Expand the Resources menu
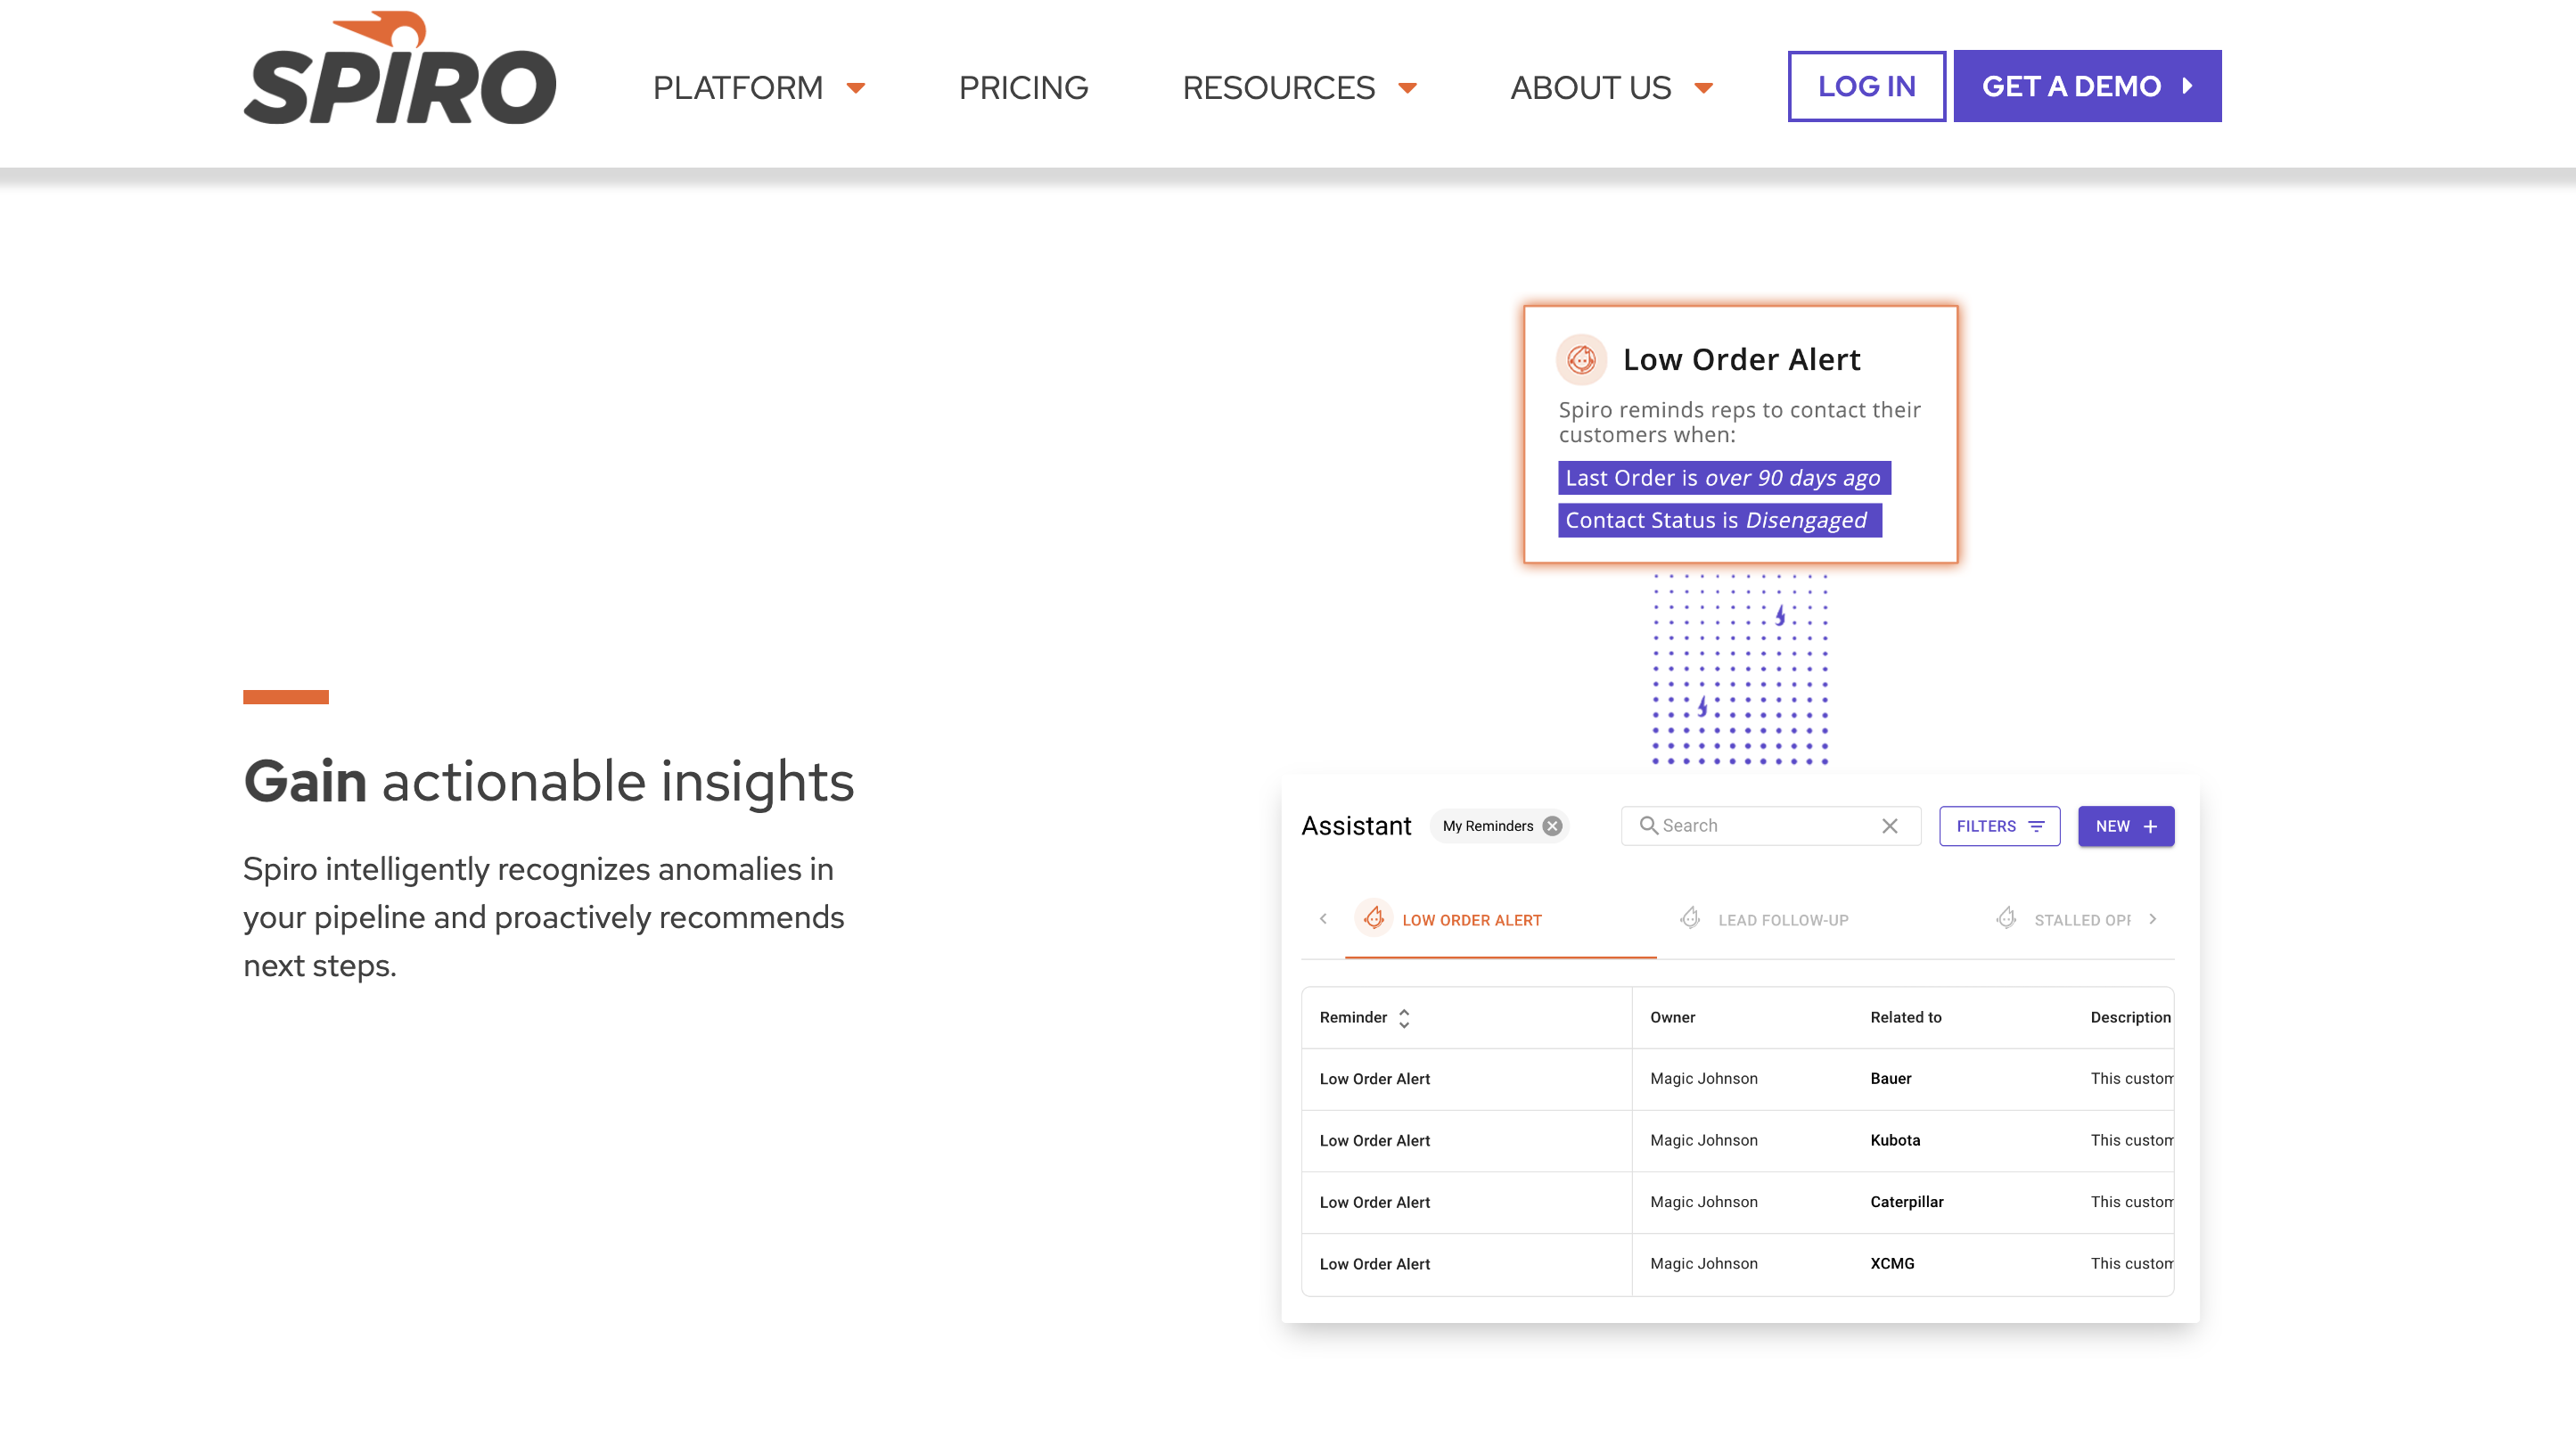2576x1446 pixels. pos(1299,88)
